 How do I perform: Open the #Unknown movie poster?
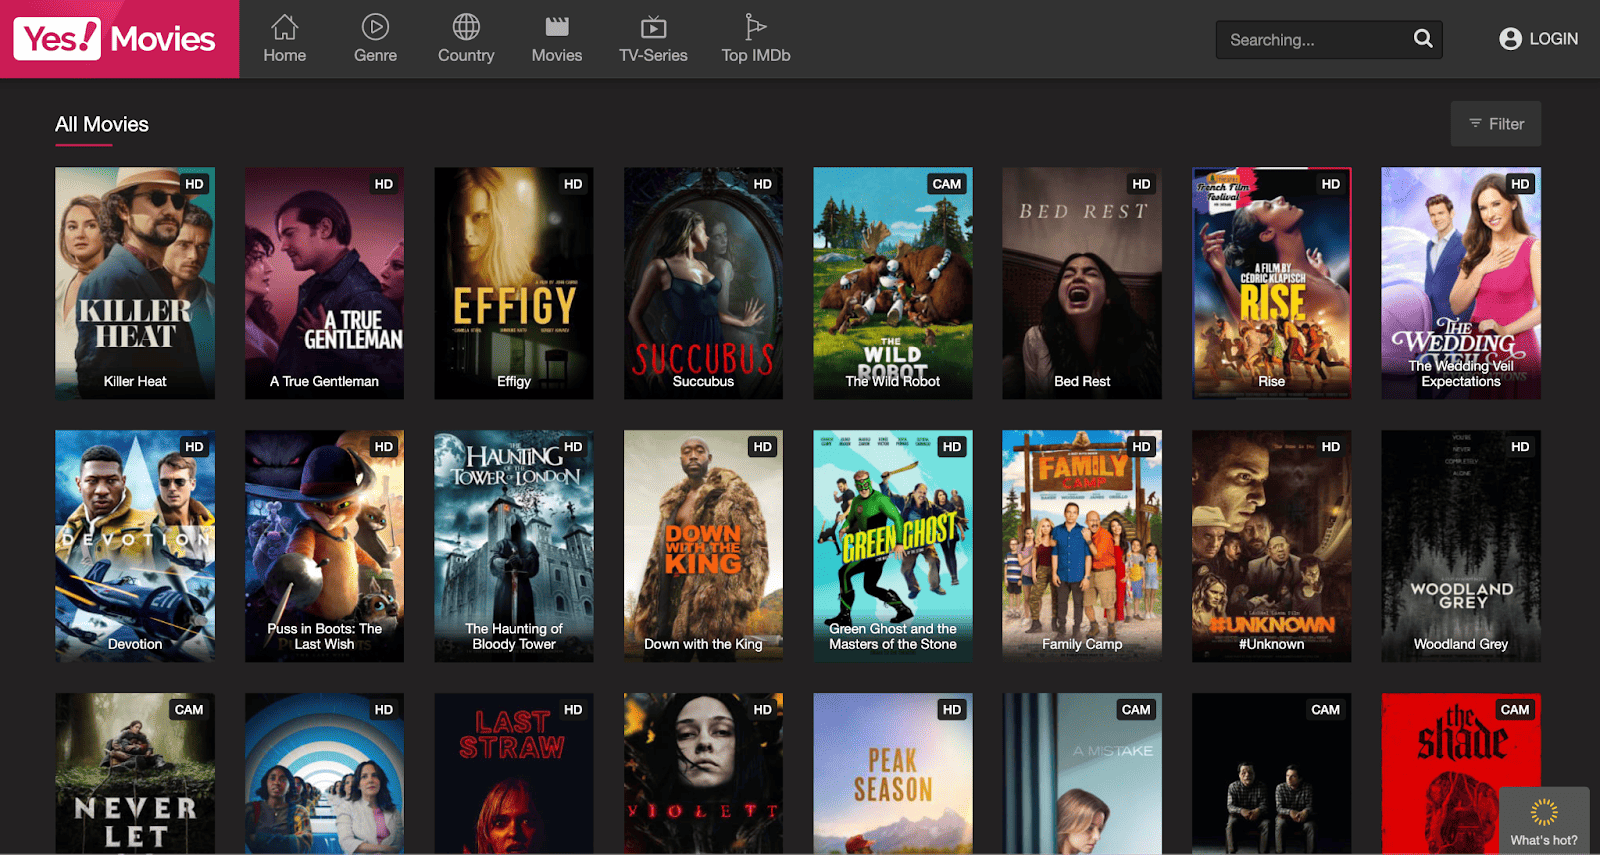[1271, 546]
